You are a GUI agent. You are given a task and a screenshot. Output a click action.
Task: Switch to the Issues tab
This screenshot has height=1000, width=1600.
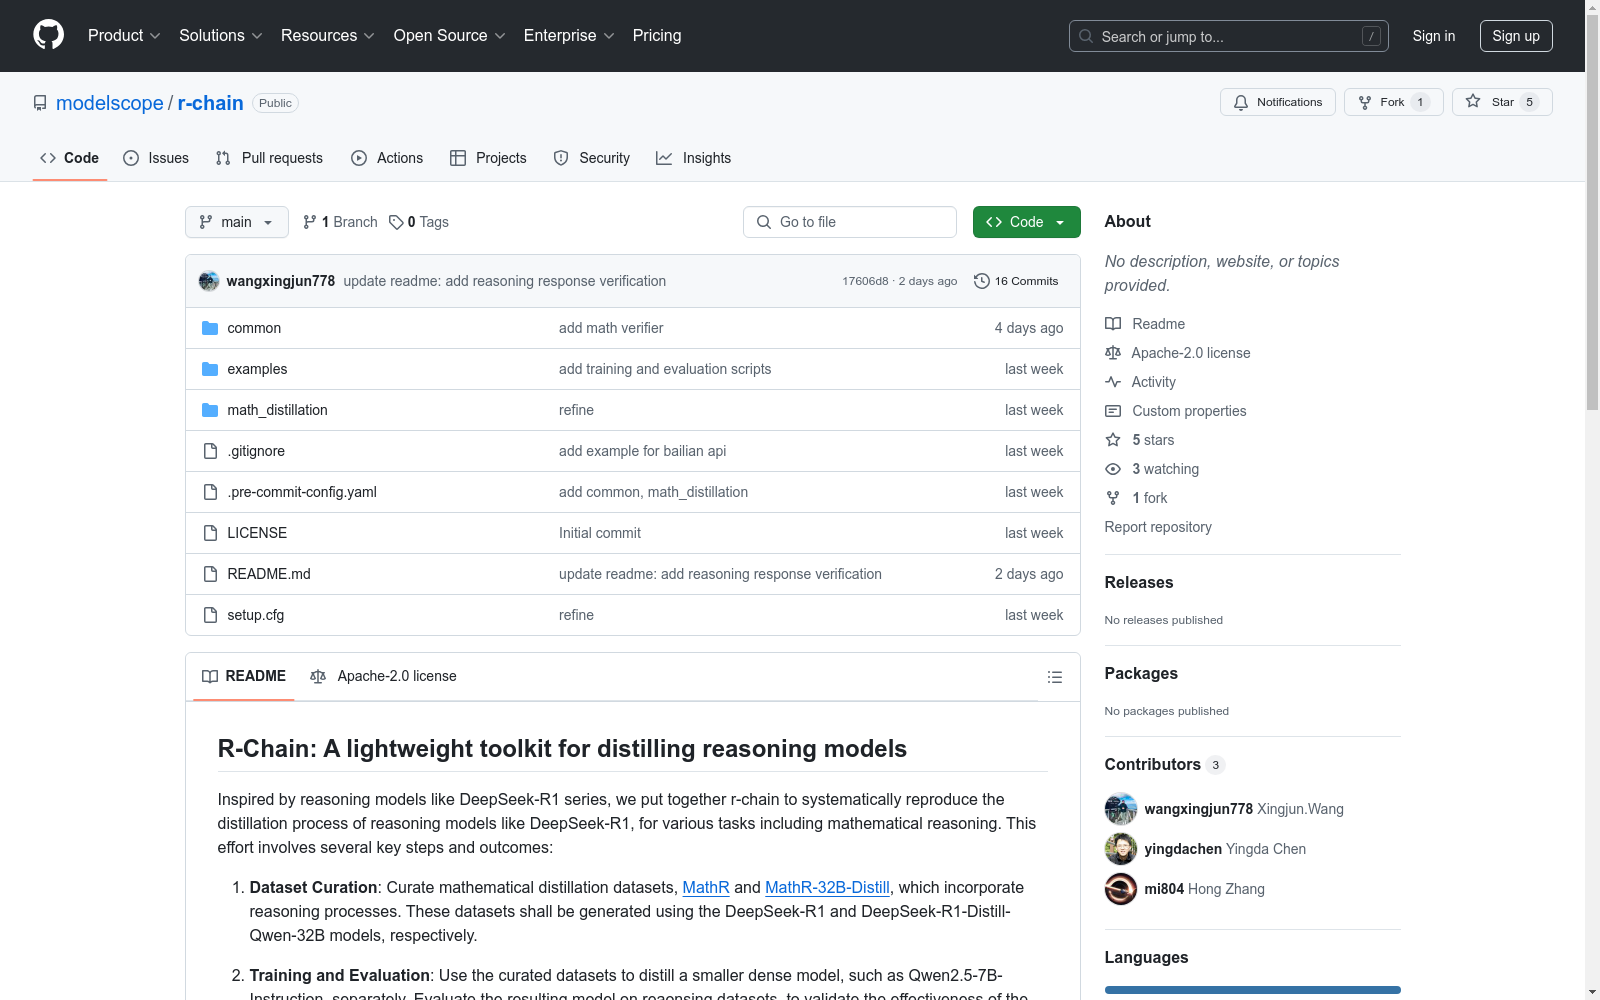point(156,158)
